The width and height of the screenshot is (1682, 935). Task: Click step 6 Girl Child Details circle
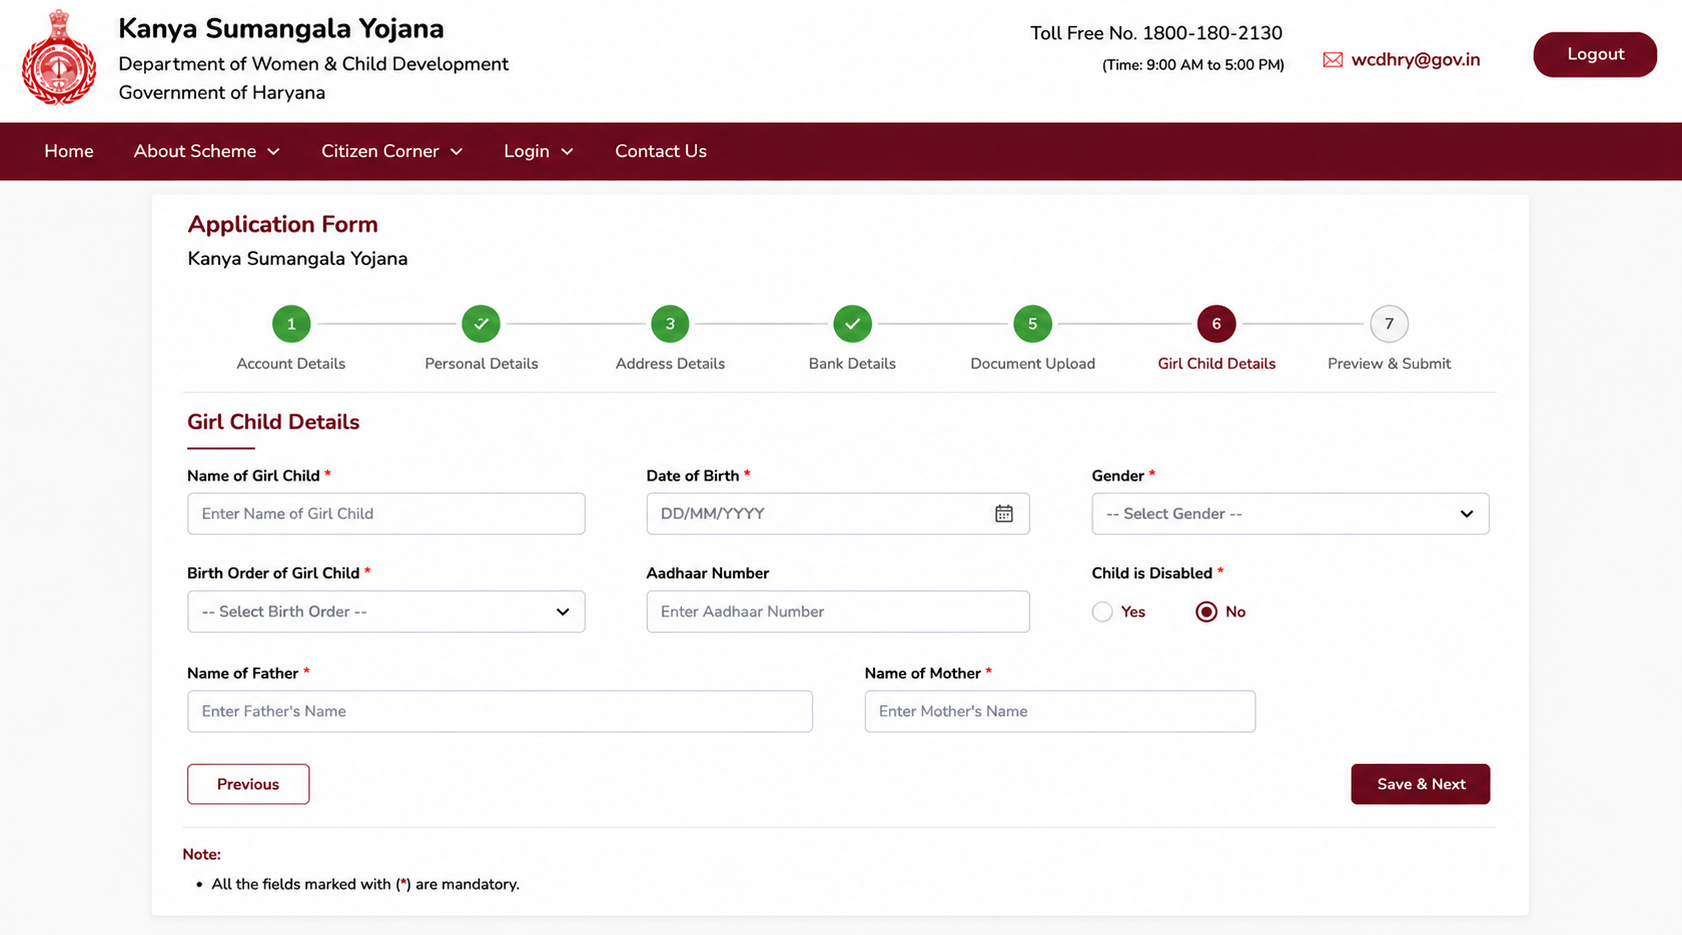(1216, 324)
